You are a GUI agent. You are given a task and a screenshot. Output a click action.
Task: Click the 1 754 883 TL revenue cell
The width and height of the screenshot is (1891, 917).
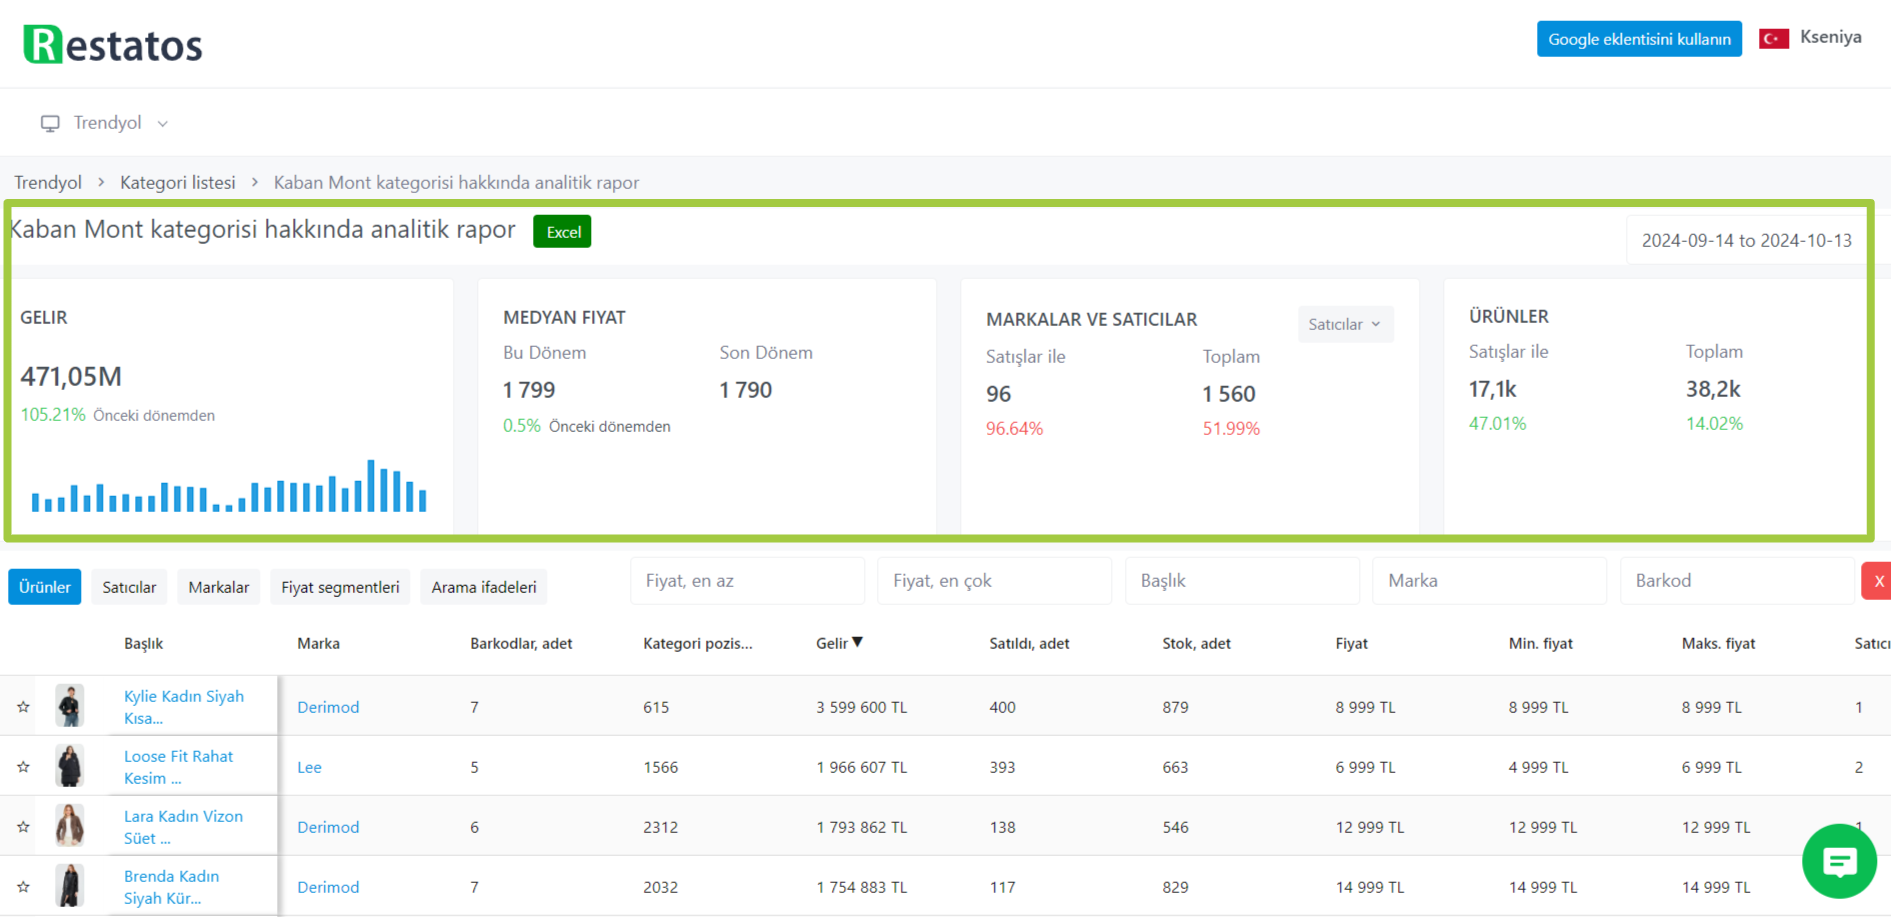(861, 887)
